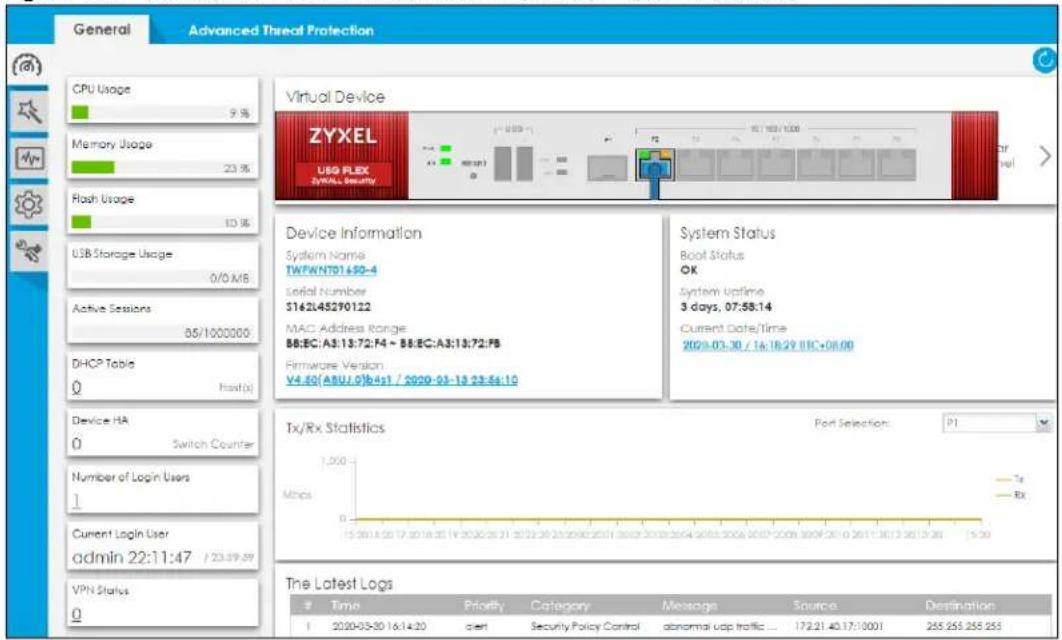This screenshot has width=1062, height=640.
Task: Click the highlighted P2 port on virtual device
Action: tap(654, 165)
